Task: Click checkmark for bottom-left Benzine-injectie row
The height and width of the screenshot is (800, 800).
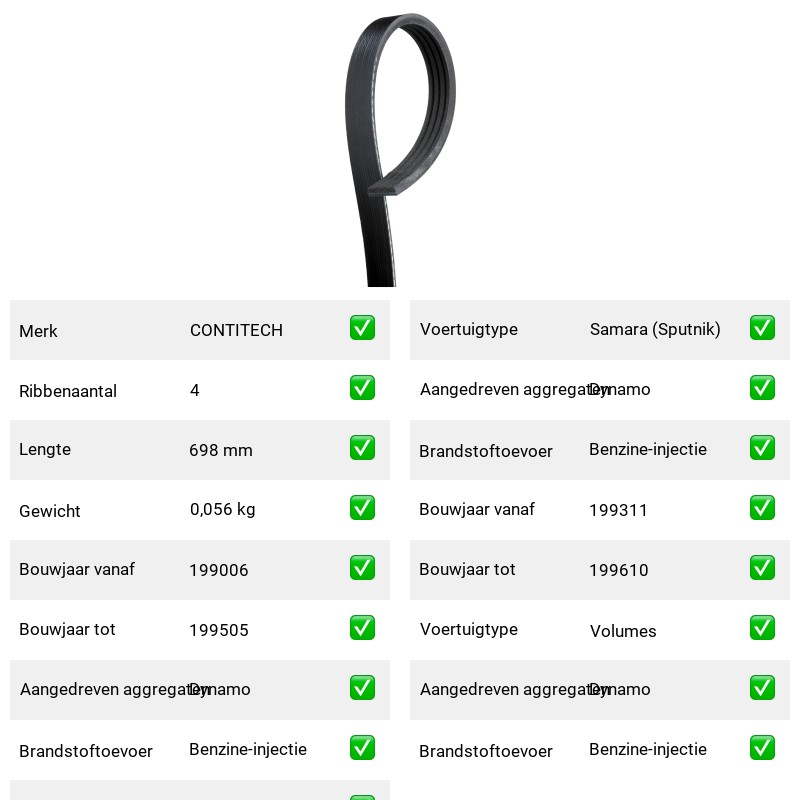Action: tap(362, 747)
